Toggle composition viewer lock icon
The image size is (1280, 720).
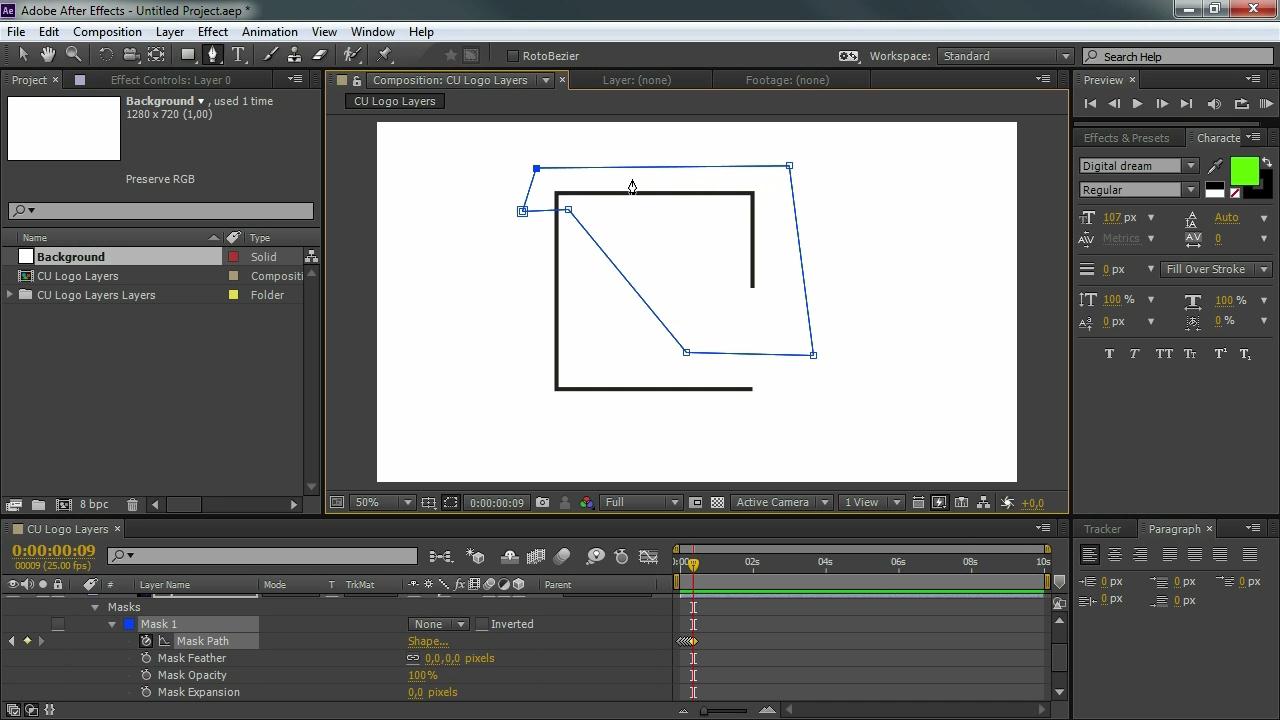point(357,80)
